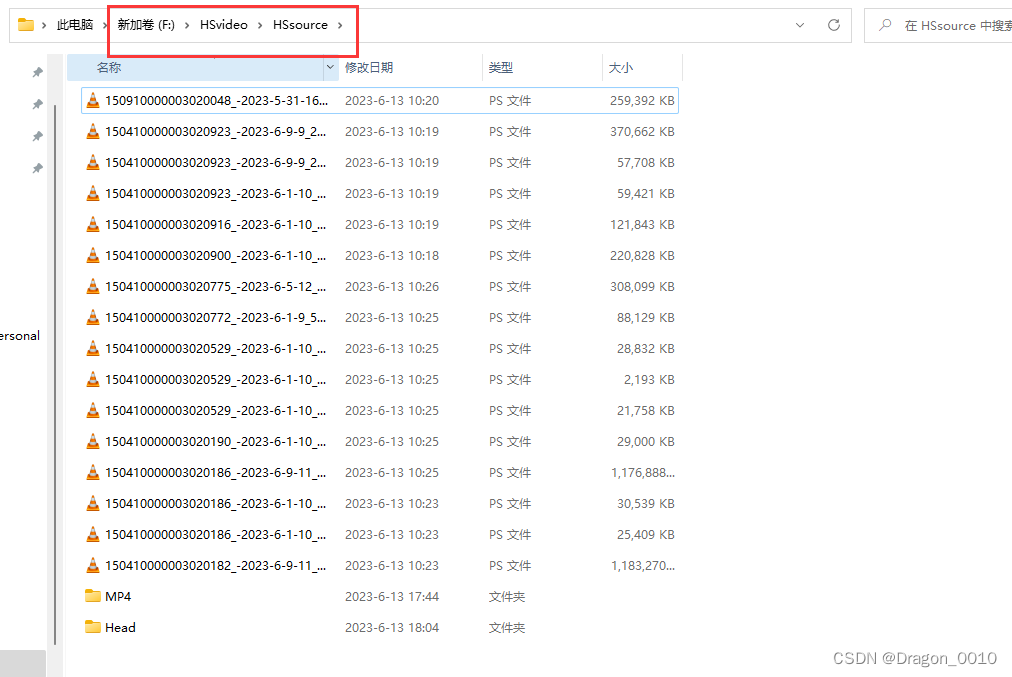This screenshot has width=1012, height=677.
Task: Select VLC icon of the 28,832 KB file
Action: click(93, 348)
